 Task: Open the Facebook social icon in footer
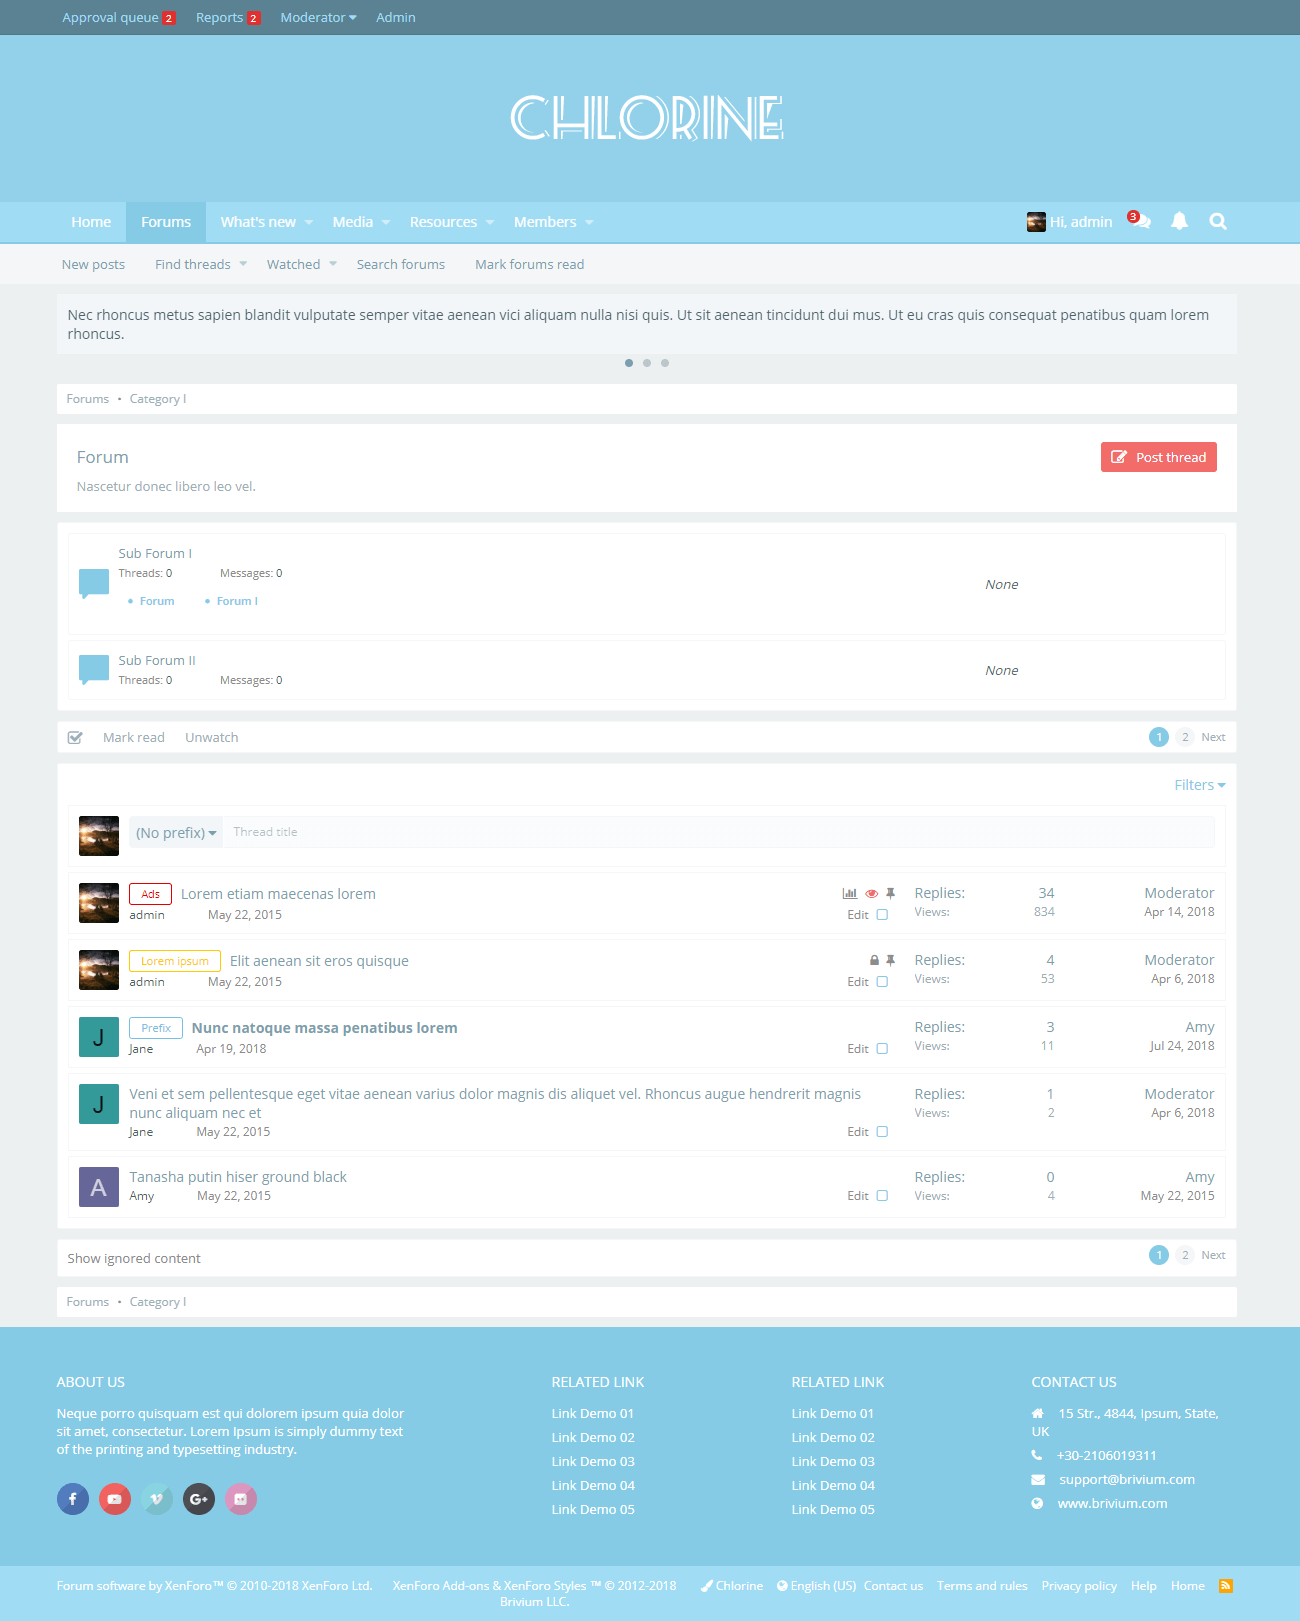[73, 1499]
